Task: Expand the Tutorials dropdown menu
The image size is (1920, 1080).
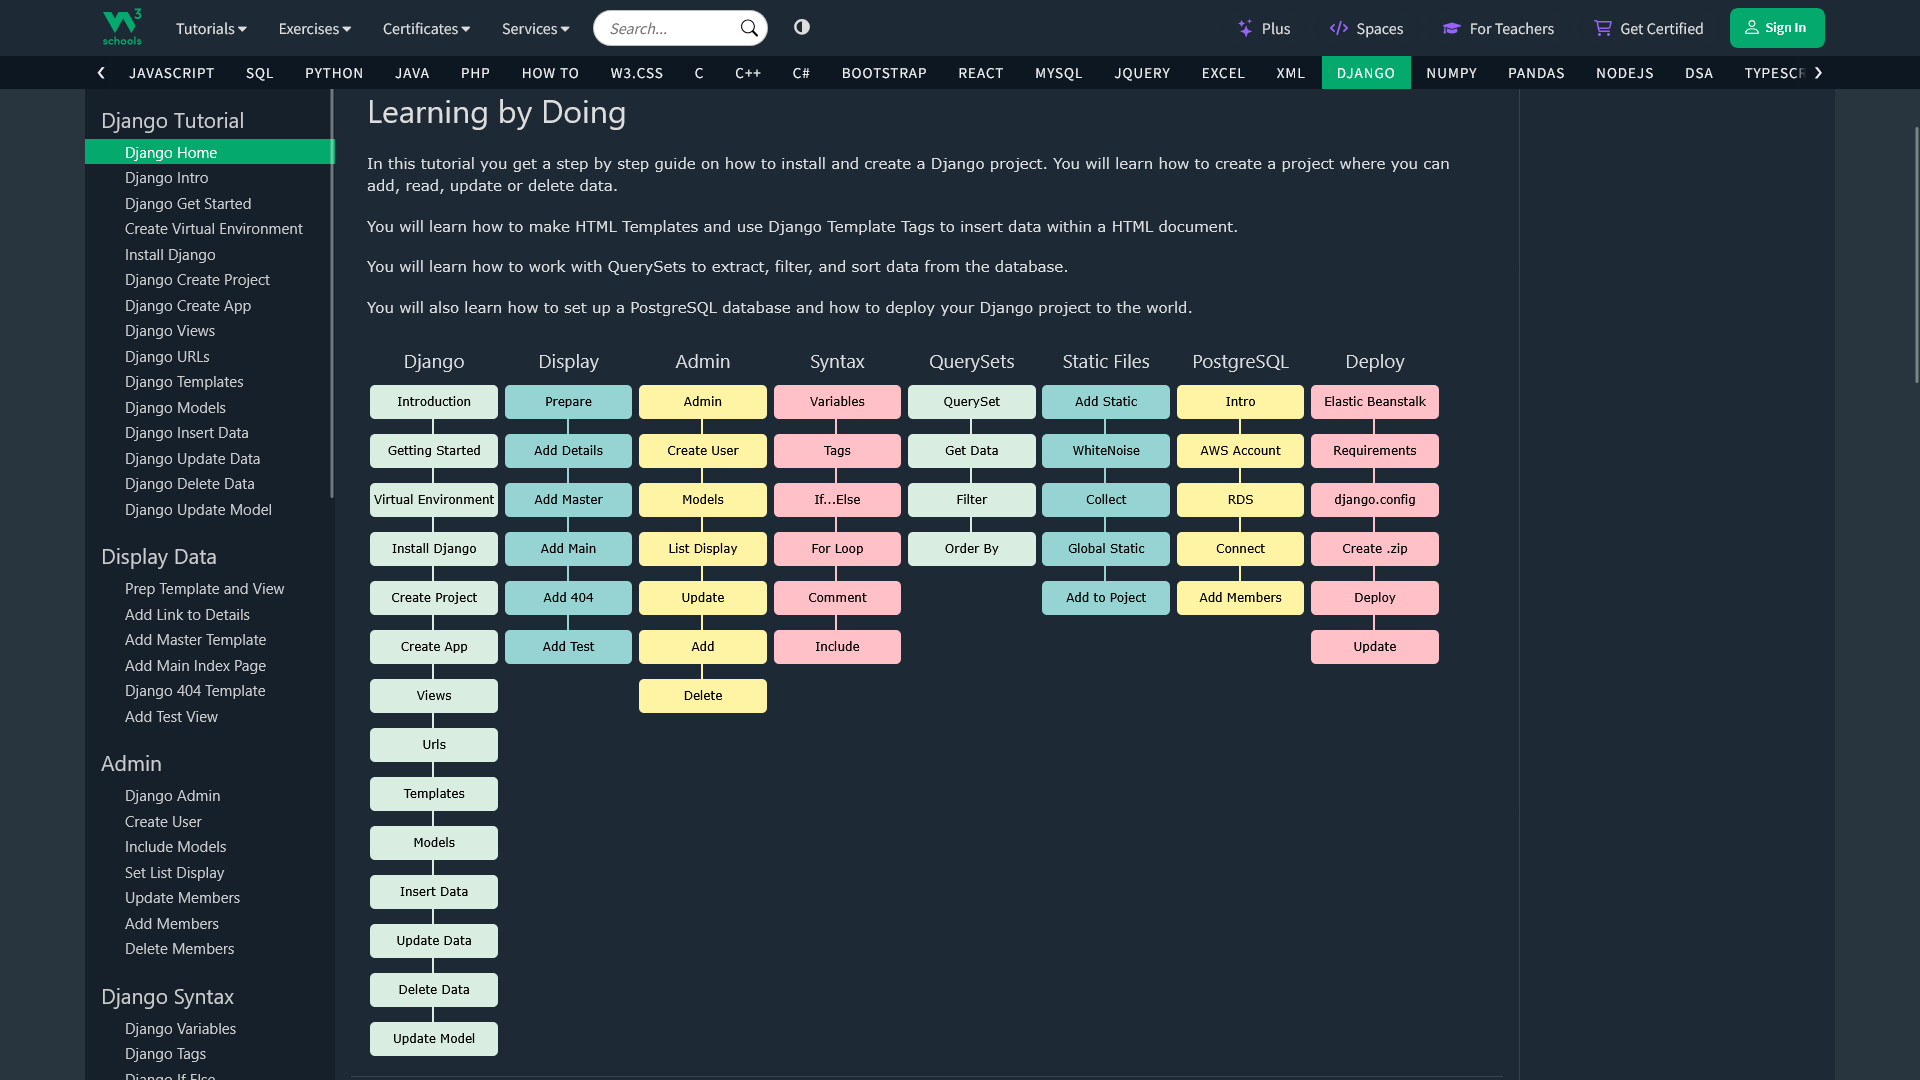Action: 211,28
